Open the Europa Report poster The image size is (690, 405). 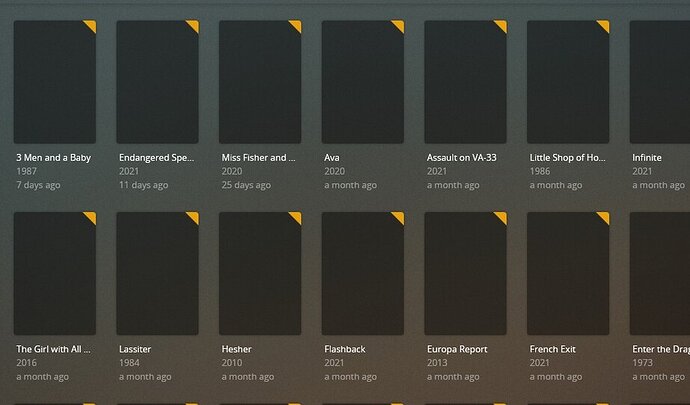coord(466,273)
